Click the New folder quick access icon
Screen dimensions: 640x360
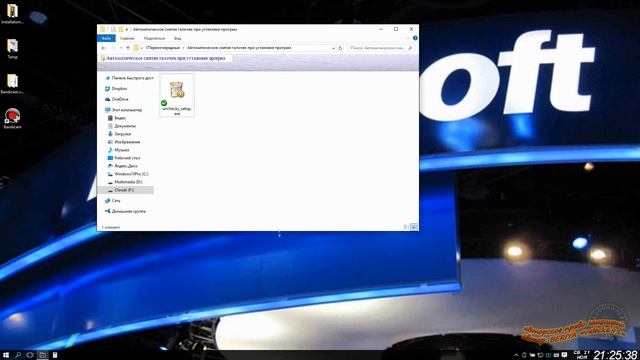121,29
